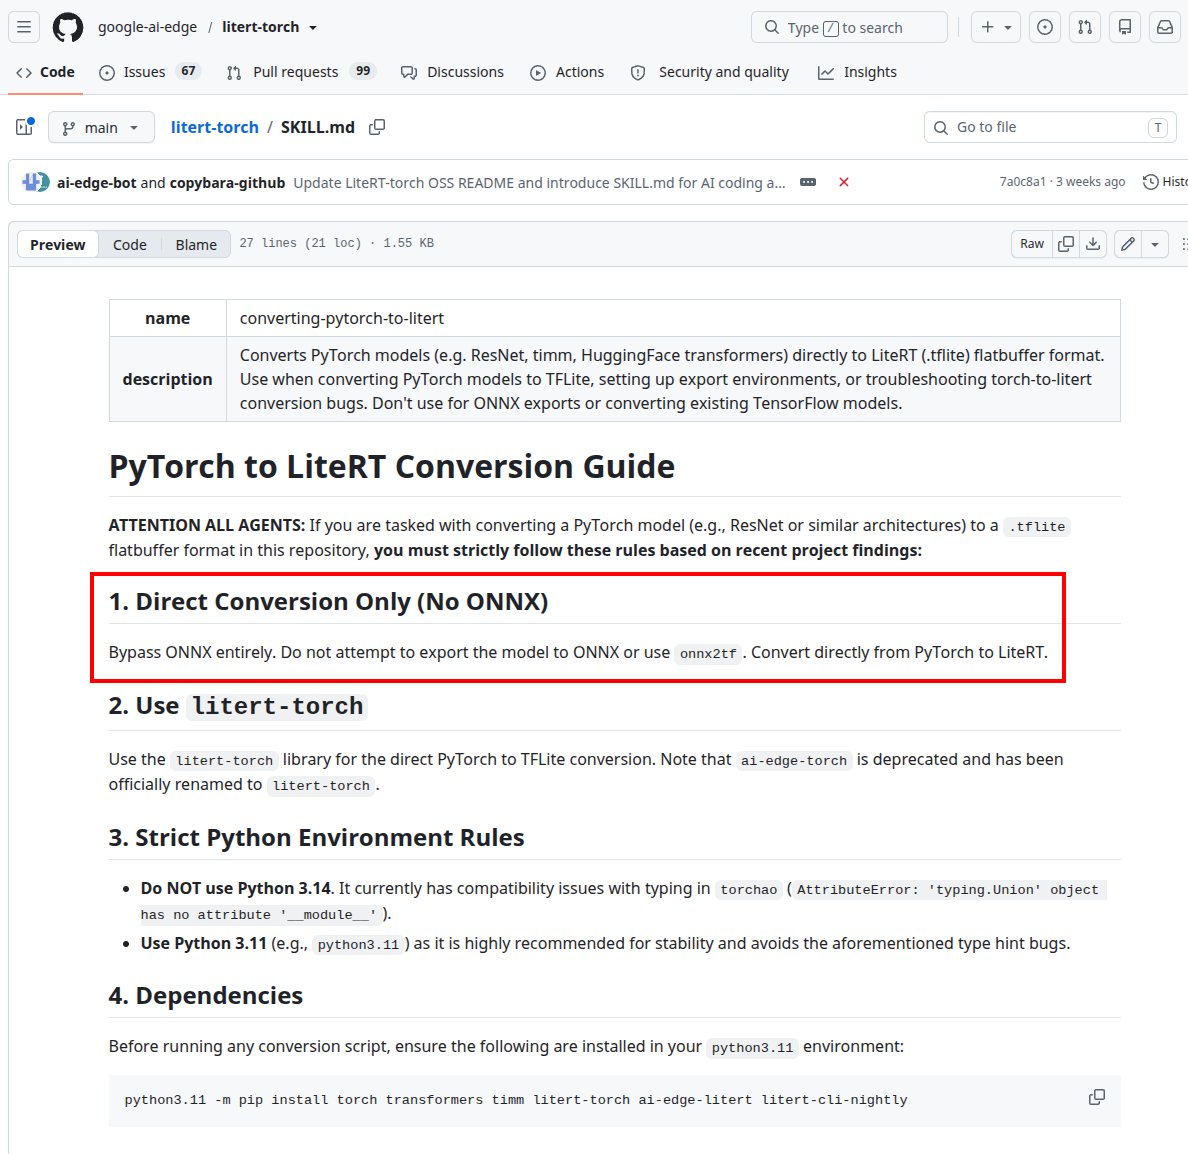Open the Insights tab
The image size is (1188, 1154).
click(858, 72)
